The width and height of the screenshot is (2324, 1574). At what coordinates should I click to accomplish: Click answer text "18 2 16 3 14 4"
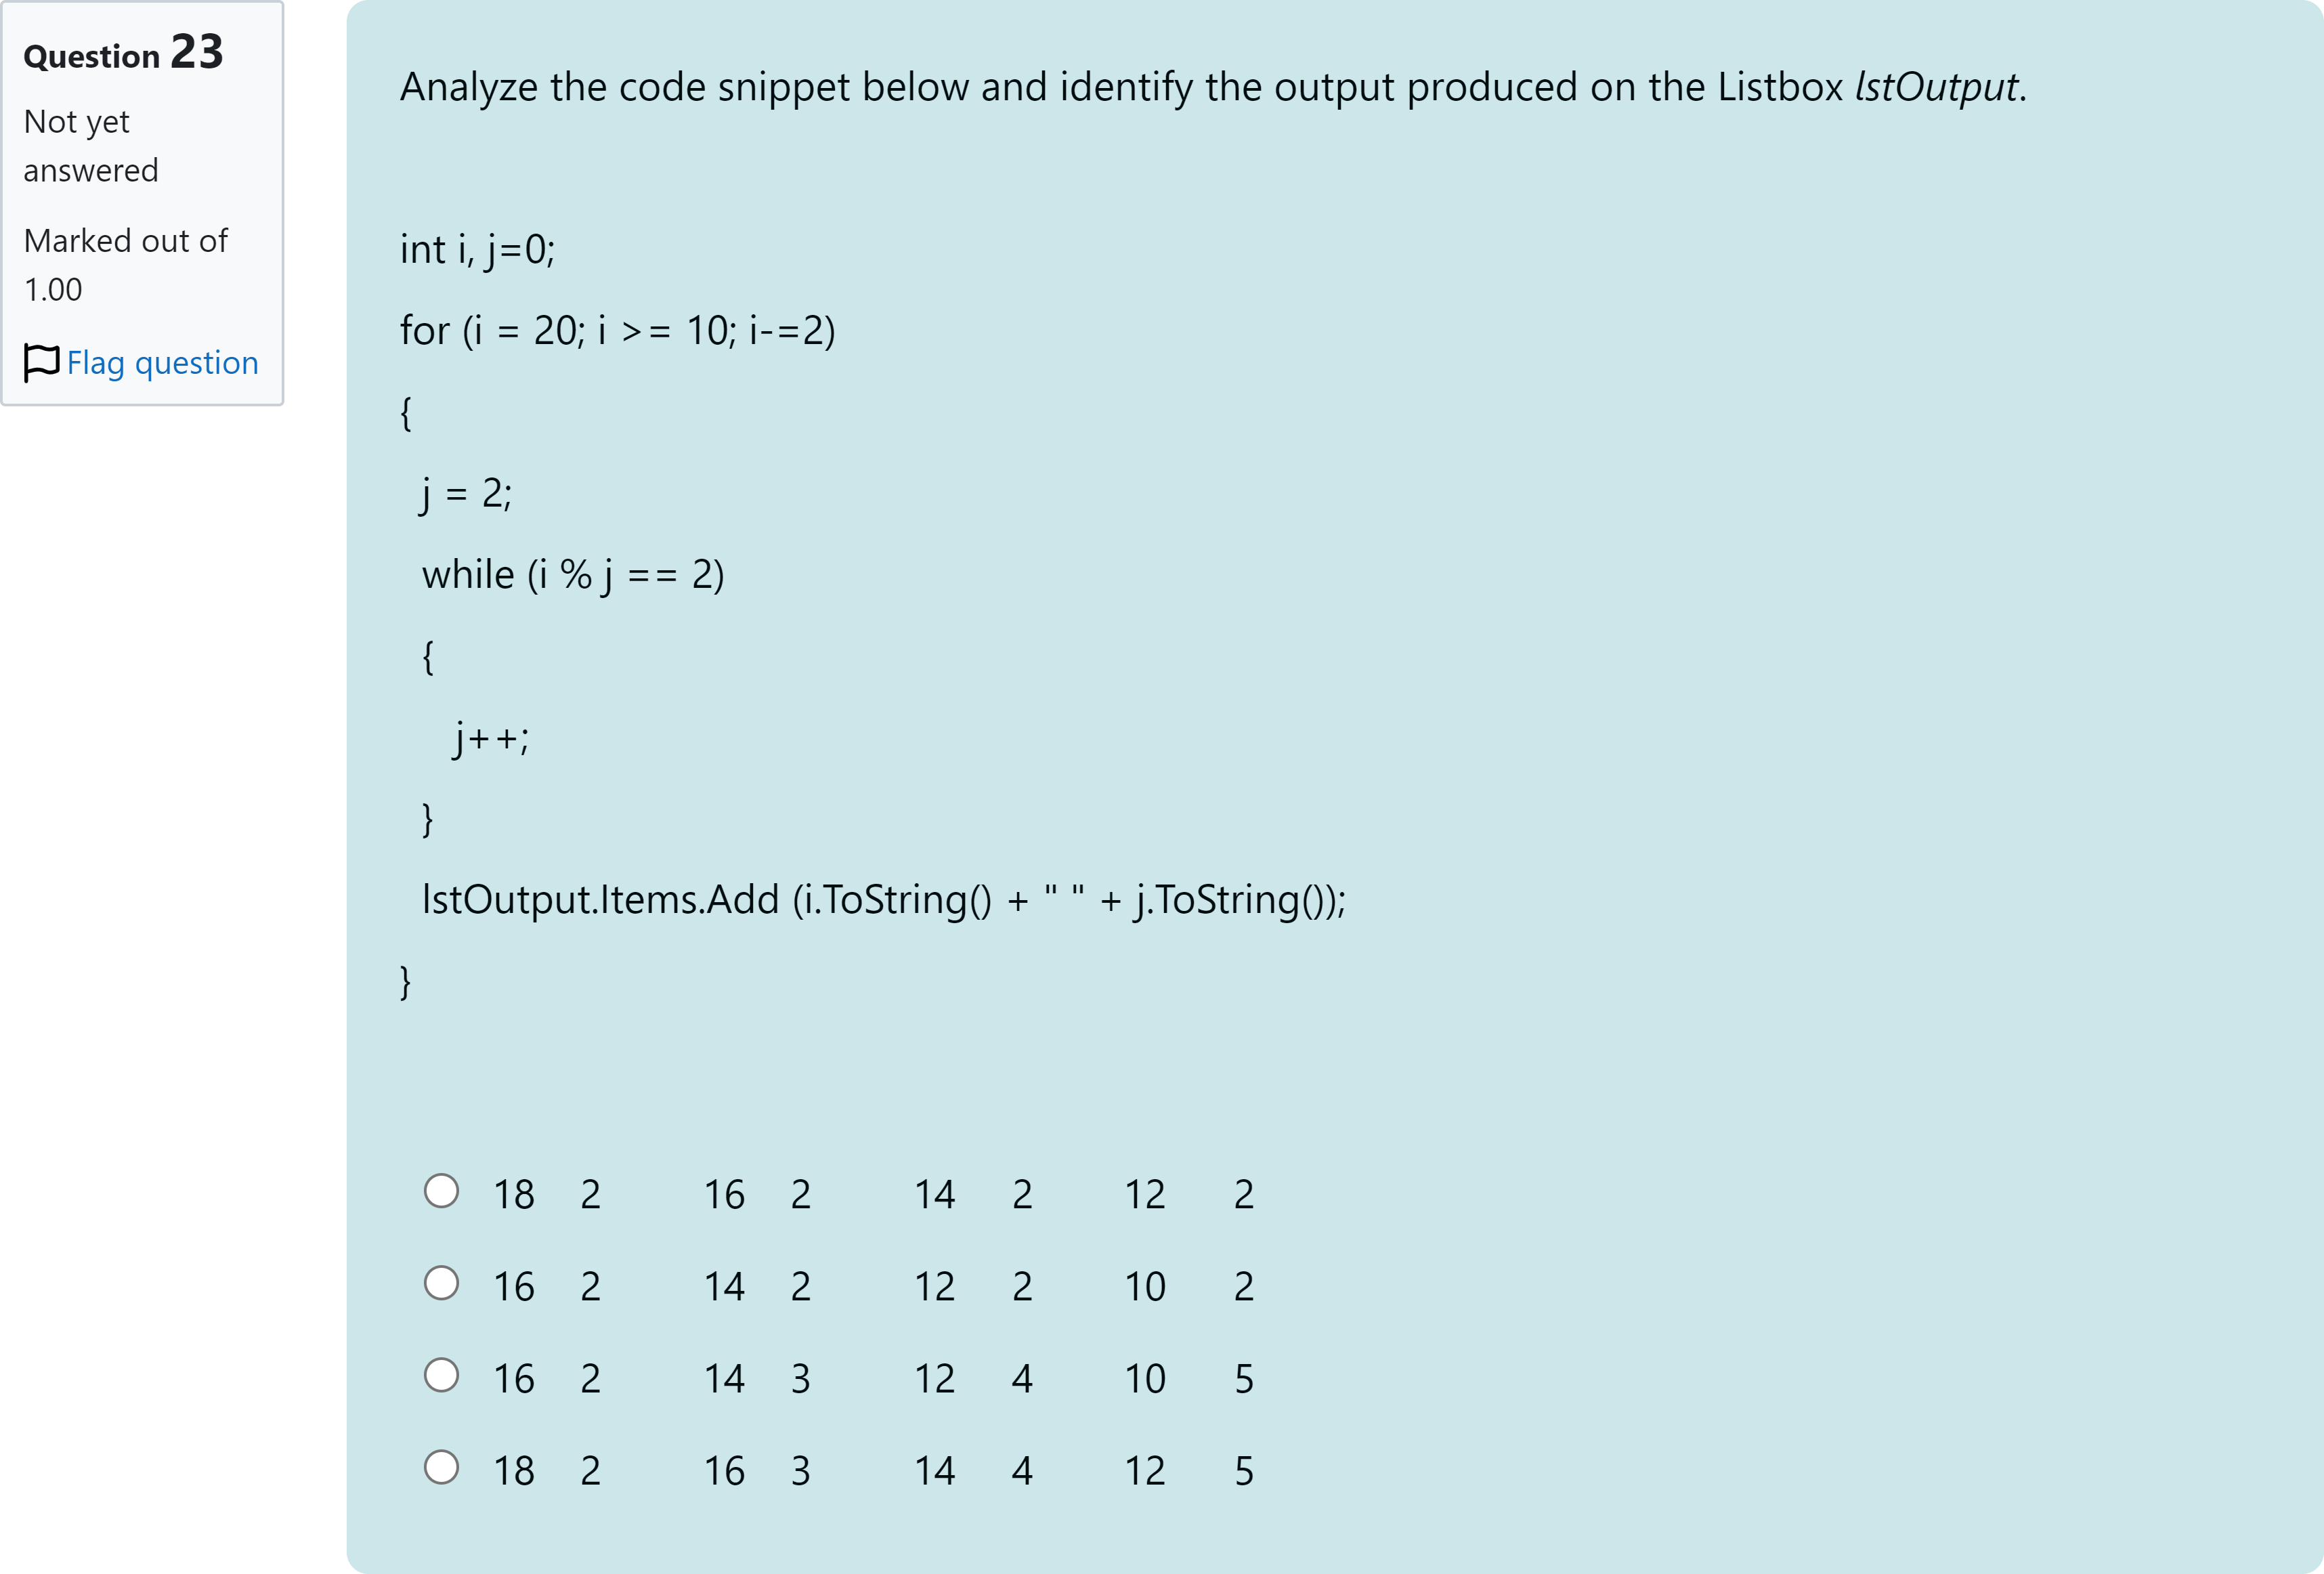coord(872,1470)
